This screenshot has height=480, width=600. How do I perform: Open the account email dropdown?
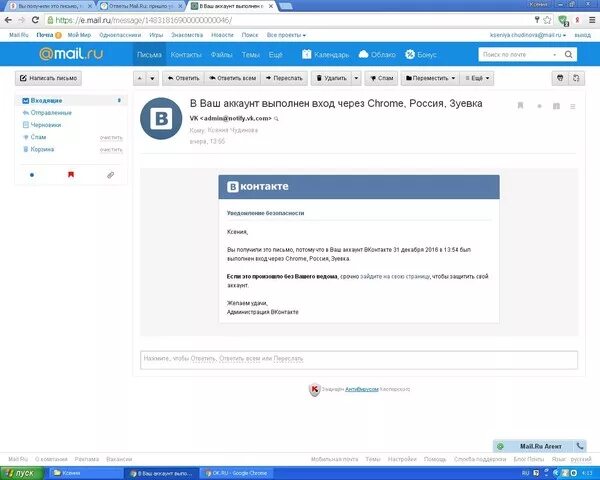[528, 35]
